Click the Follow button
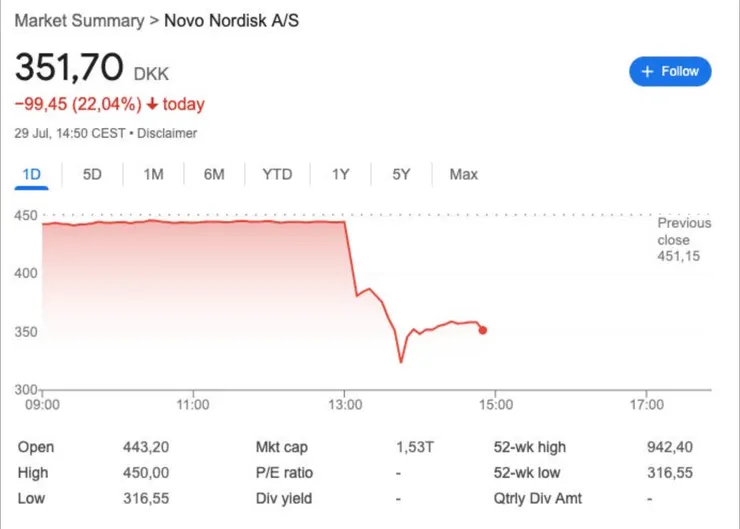The width and height of the screenshot is (740, 529). coord(670,71)
